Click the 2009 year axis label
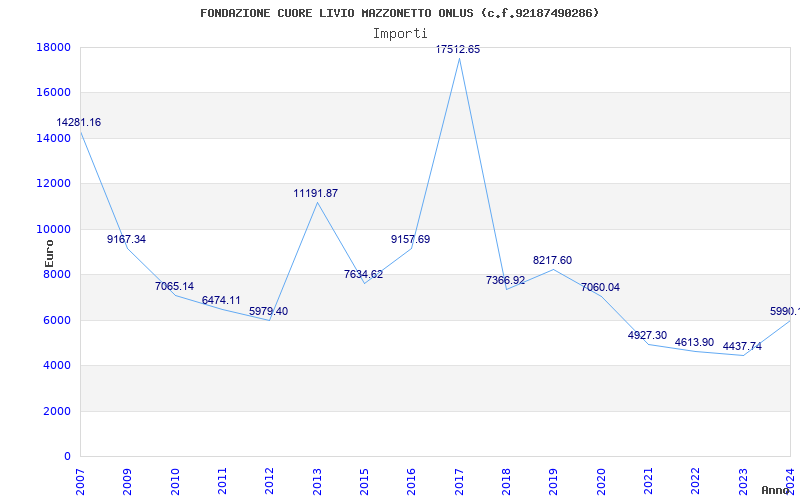This screenshot has width=800, height=500. pyautogui.click(x=127, y=482)
